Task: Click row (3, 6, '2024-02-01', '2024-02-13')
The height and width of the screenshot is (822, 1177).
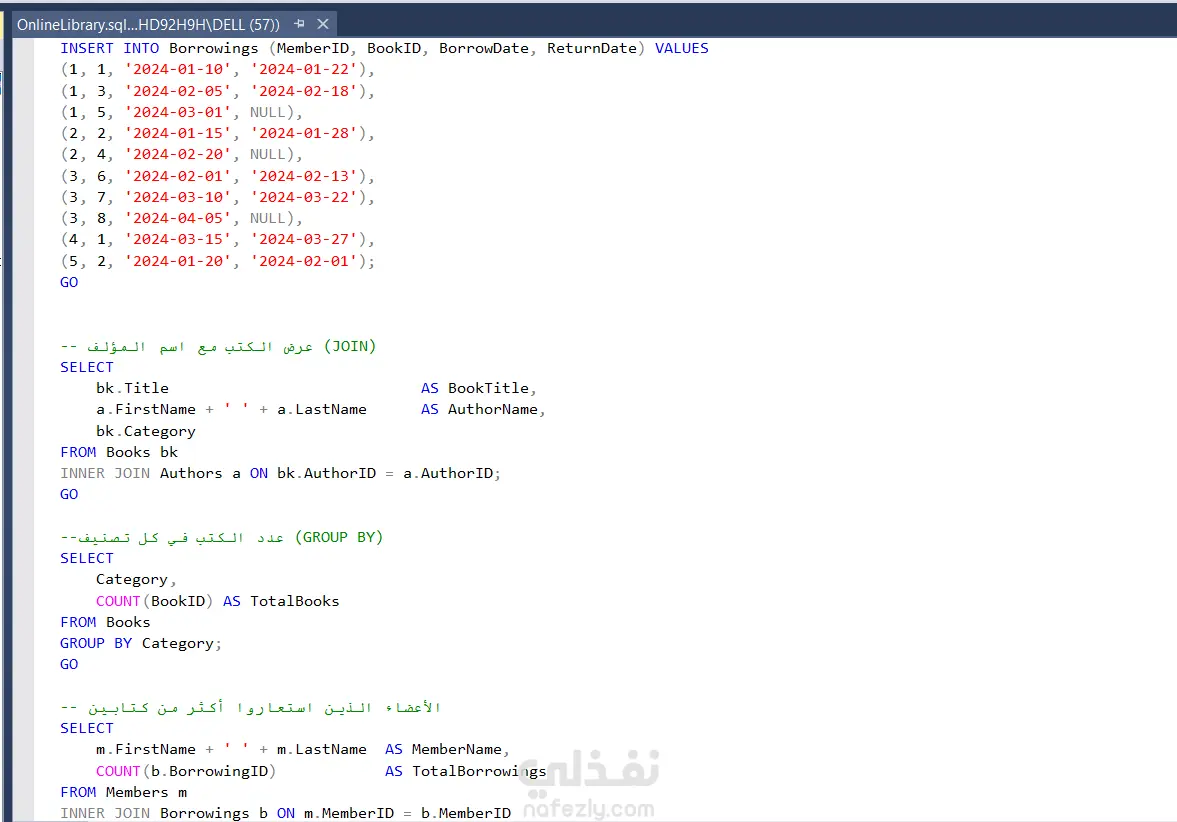Action: [x=217, y=176]
